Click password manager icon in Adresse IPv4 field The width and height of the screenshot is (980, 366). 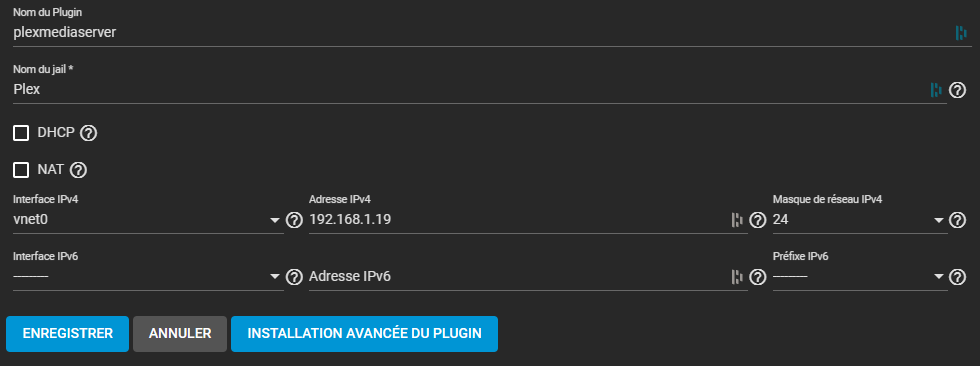pyautogui.click(x=737, y=220)
